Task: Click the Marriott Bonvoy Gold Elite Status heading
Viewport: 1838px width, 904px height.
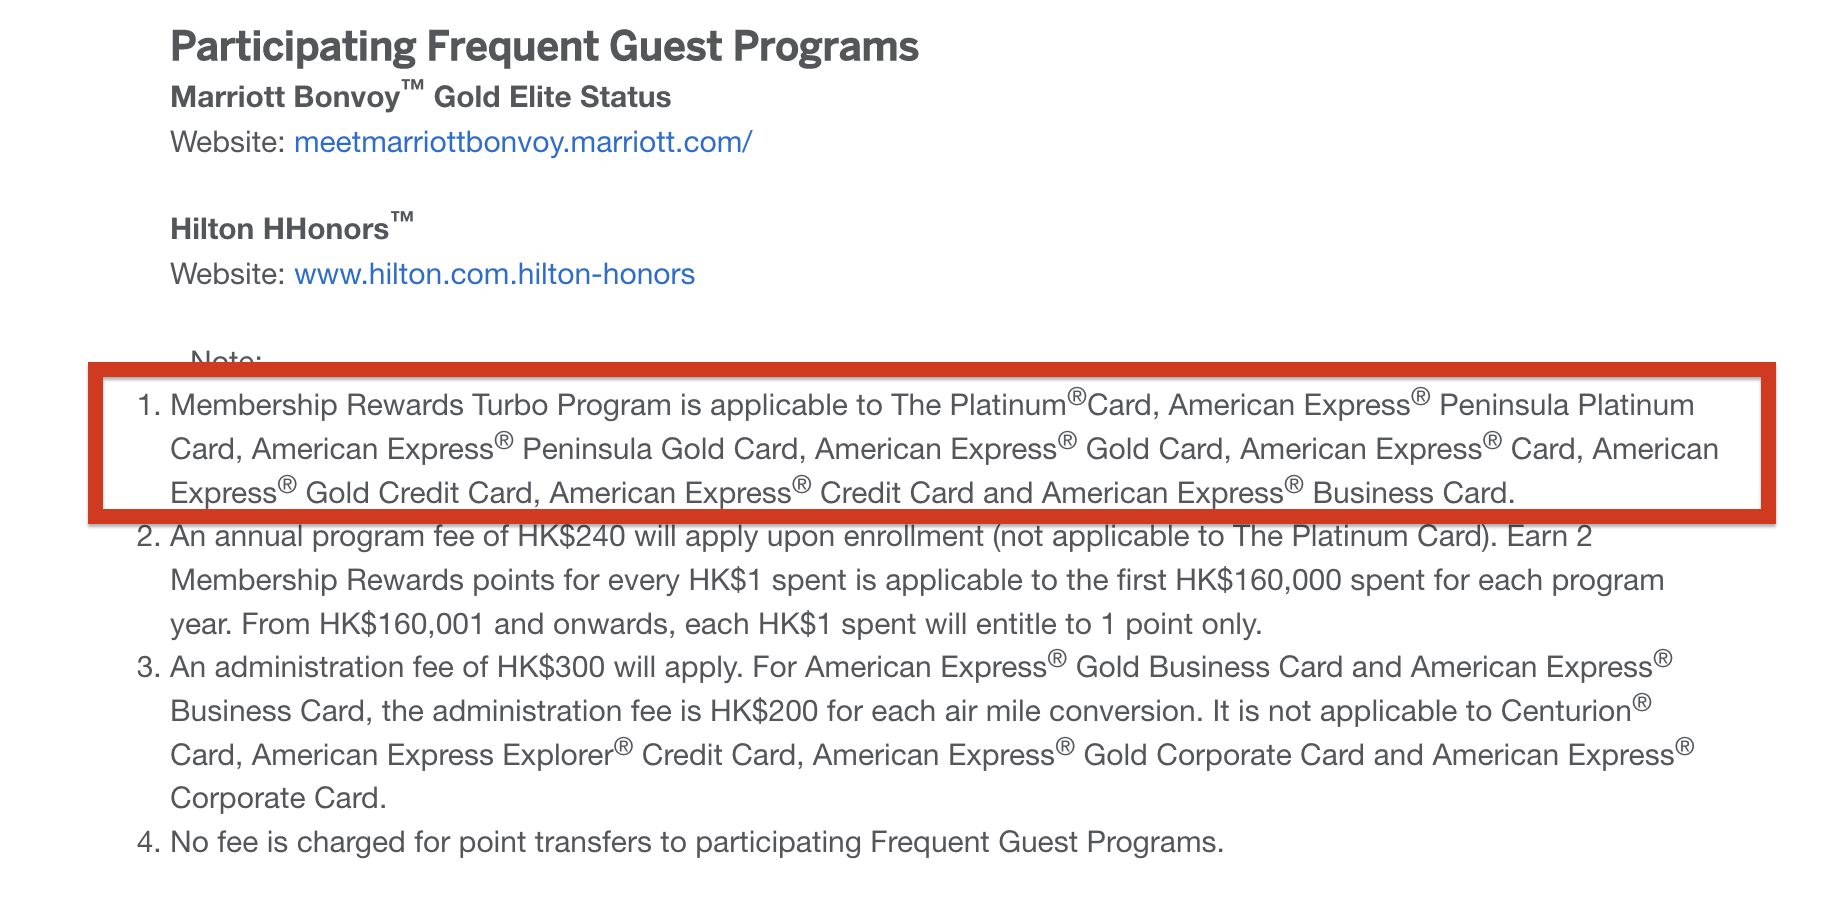Action: [420, 97]
